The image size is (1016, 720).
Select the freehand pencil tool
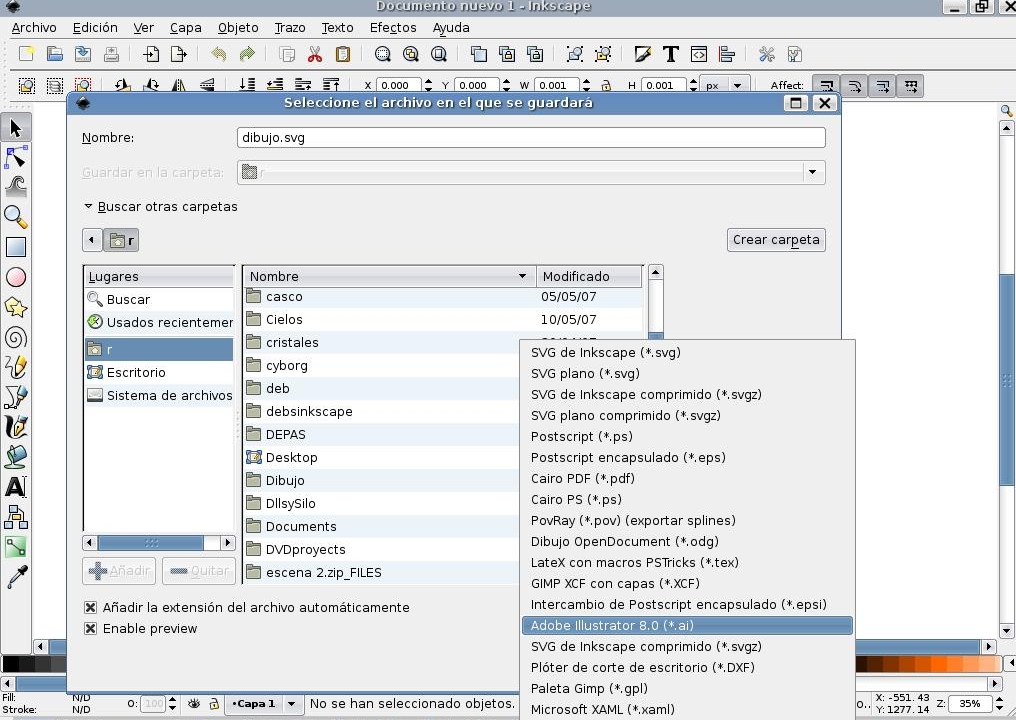[x=16, y=367]
